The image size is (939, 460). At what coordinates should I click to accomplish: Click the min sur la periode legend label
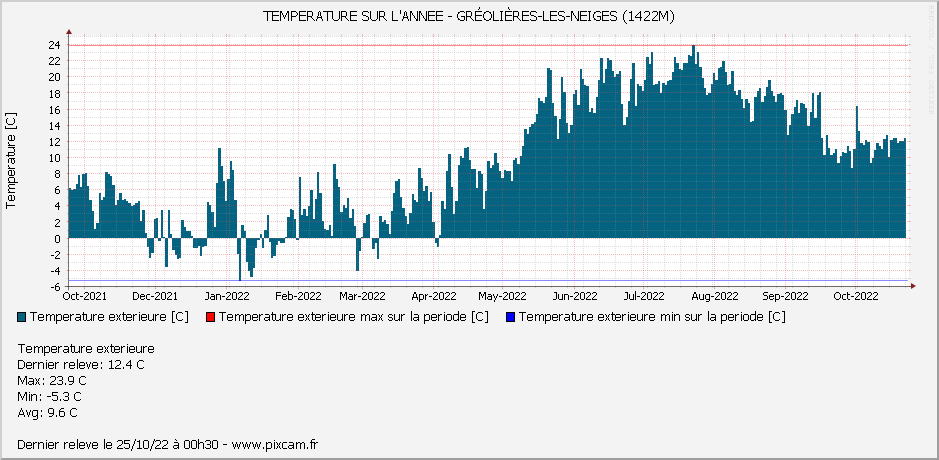click(x=652, y=317)
